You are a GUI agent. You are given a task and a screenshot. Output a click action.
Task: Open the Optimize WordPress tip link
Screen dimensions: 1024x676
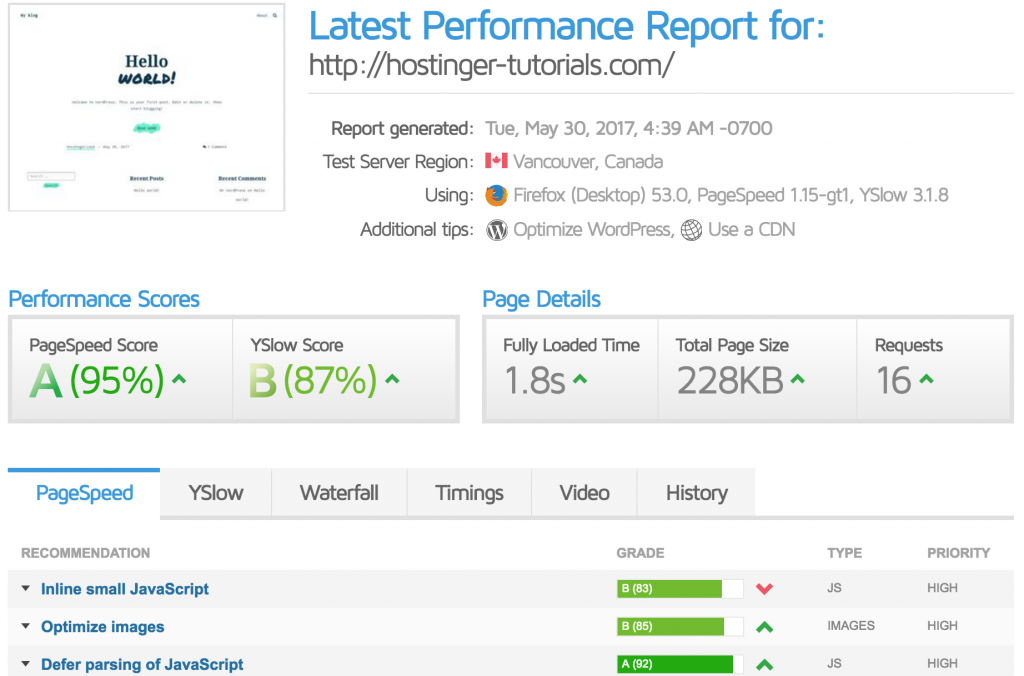[592, 230]
